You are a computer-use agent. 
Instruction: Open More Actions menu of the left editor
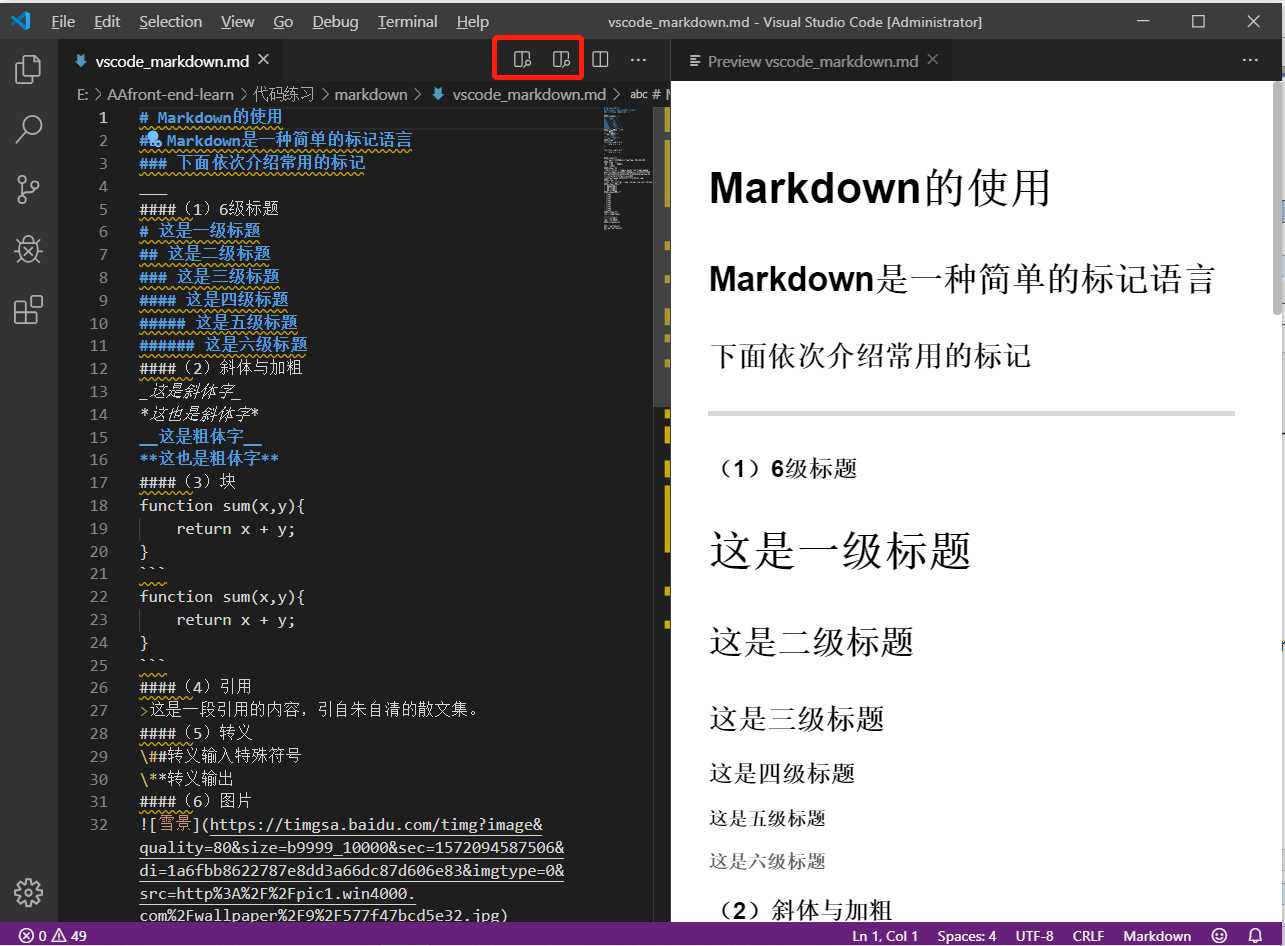tap(638, 60)
